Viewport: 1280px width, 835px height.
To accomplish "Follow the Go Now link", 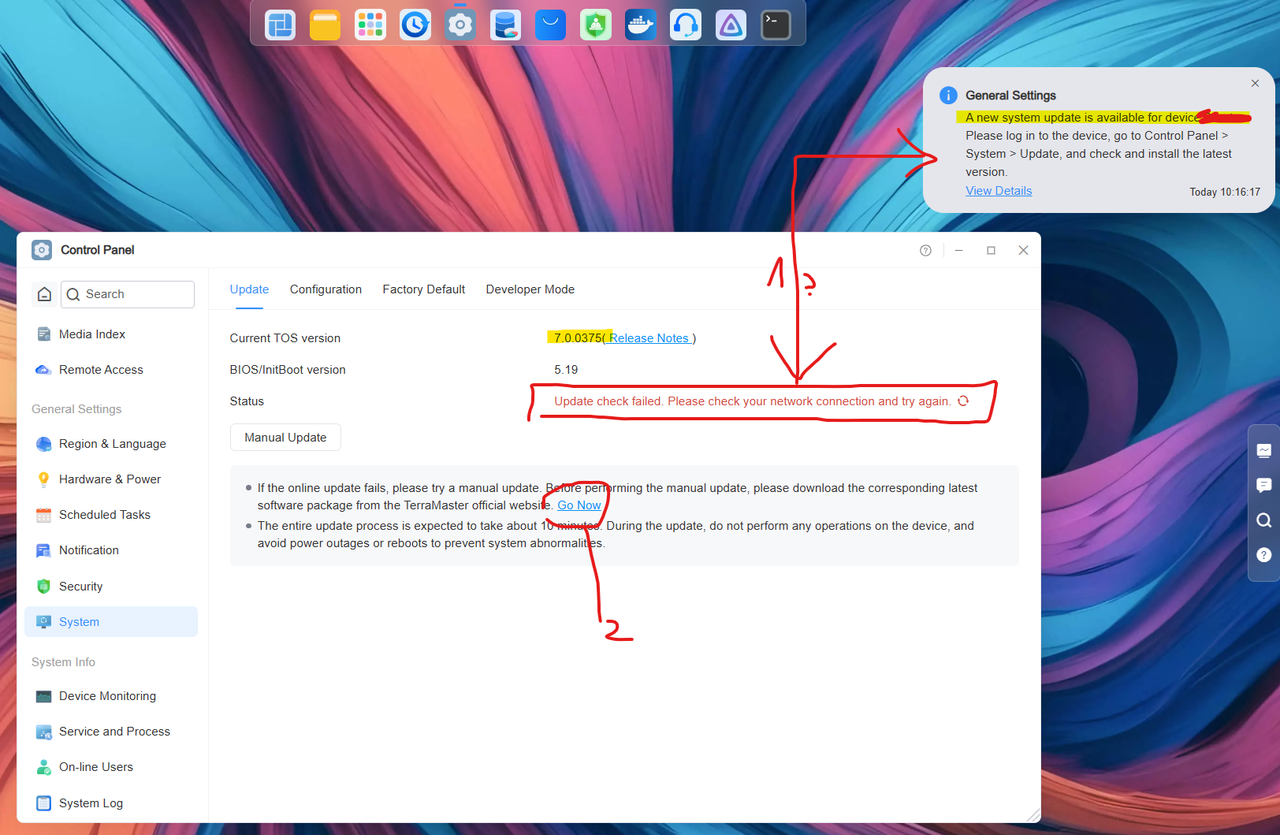I will [x=580, y=505].
